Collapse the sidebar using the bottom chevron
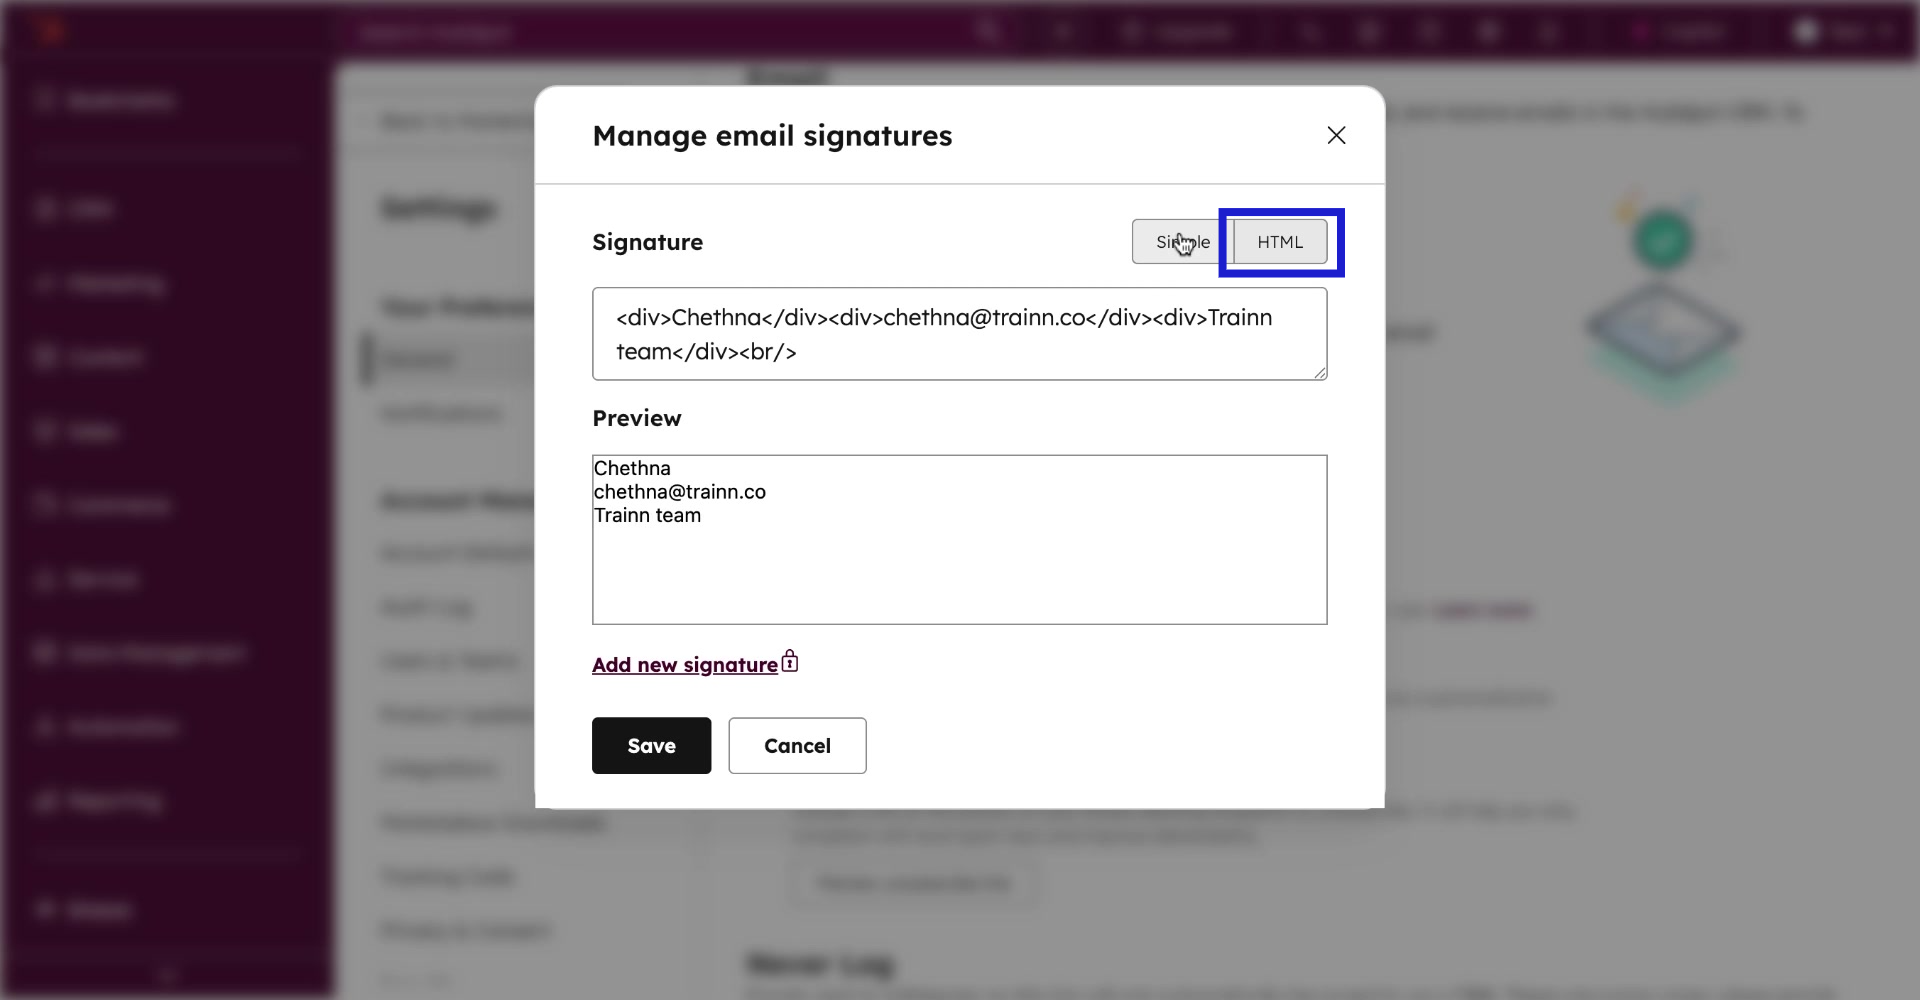The image size is (1920, 1000). [167, 974]
